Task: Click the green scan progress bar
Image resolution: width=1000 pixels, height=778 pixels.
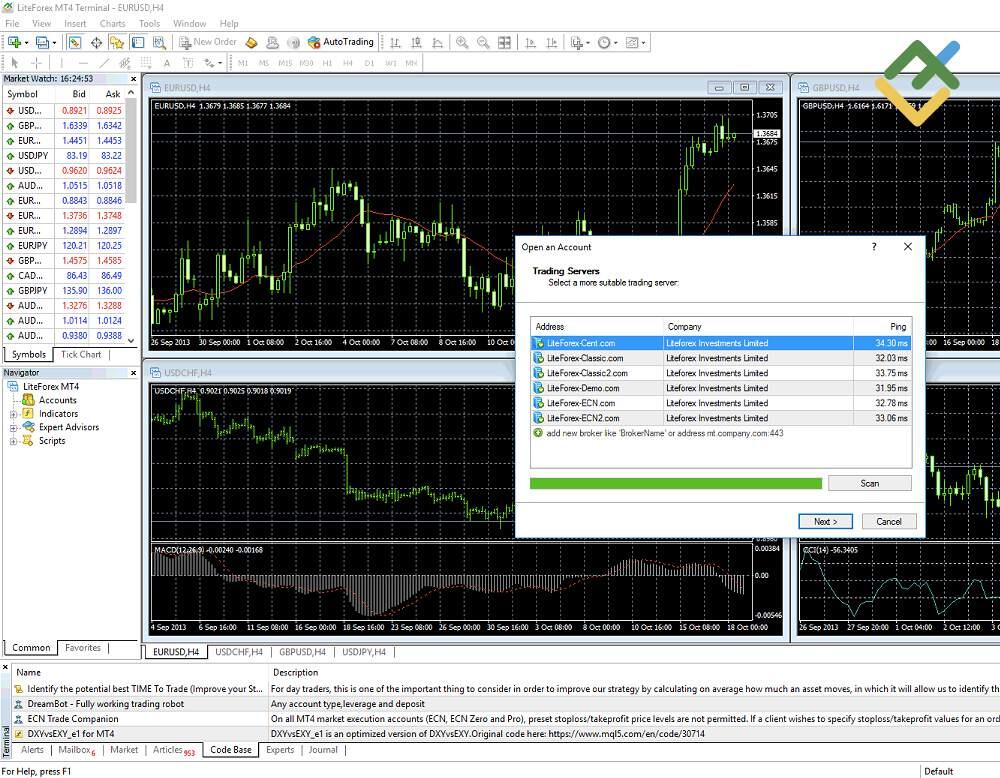Action: [x=675, y=483]
